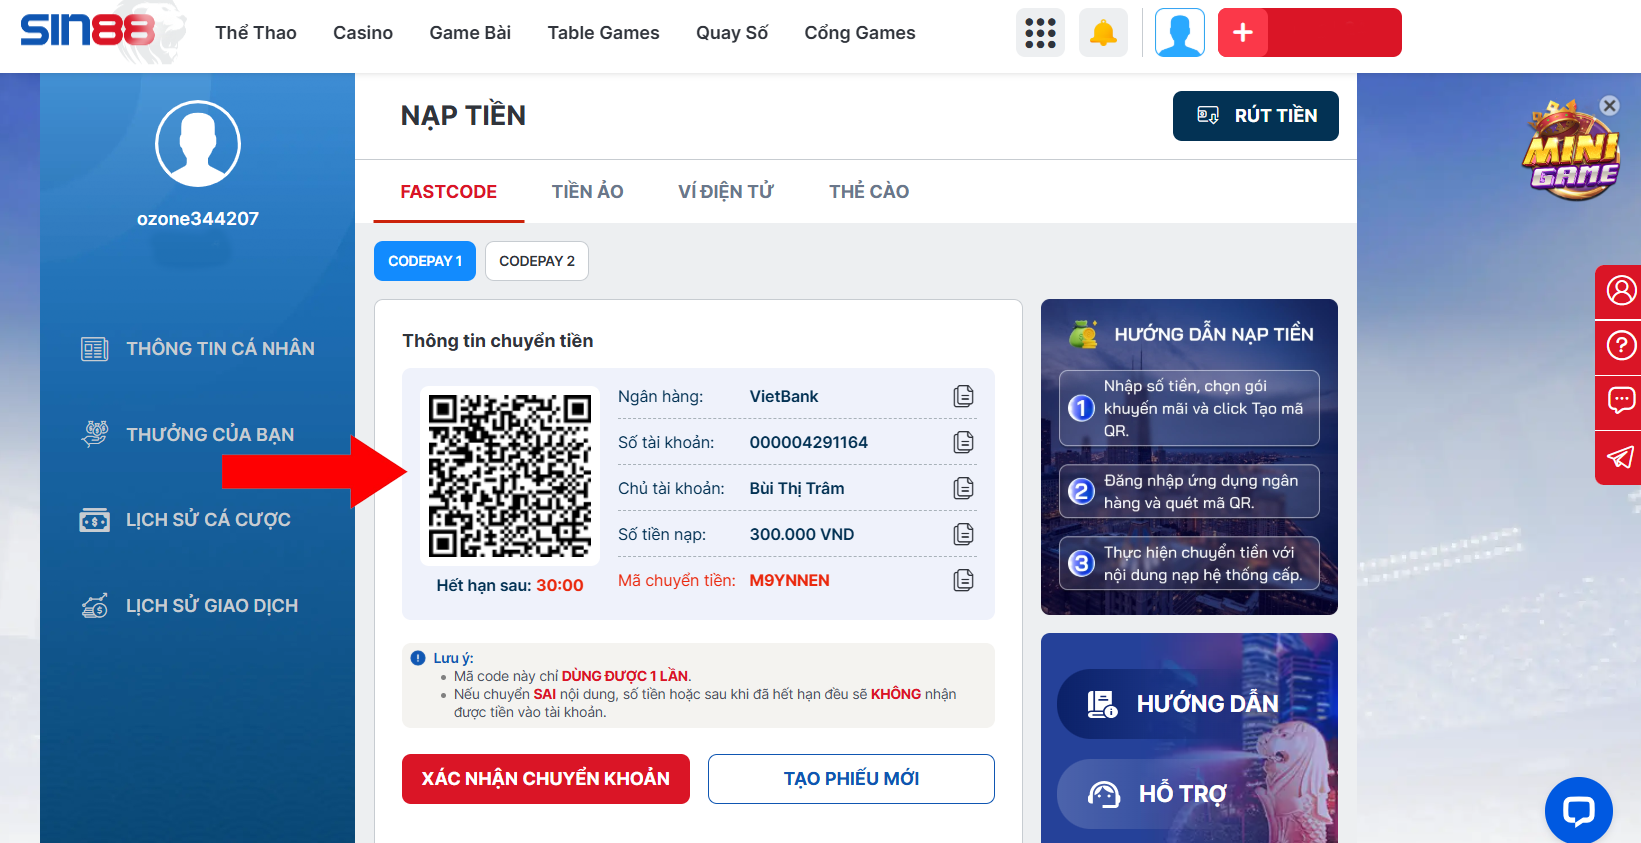The image size is (1641, 843).
Task: Open the apps grid menu icon
Action: click(1040, 33)
